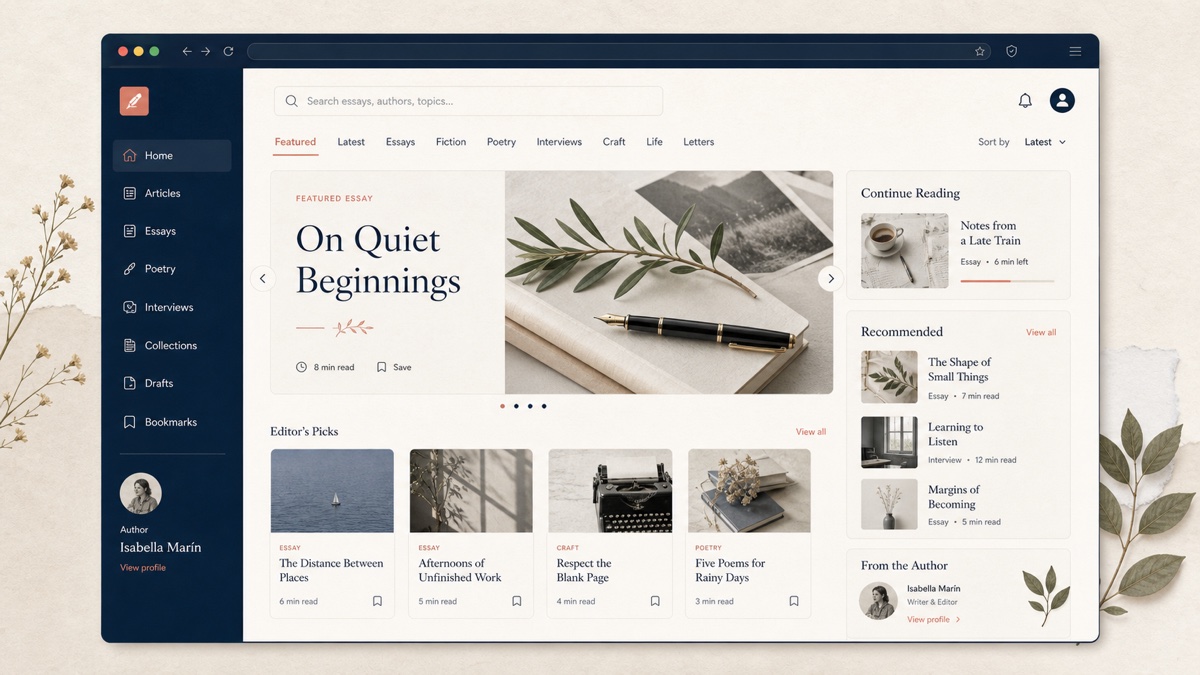Click View profile in From the Author
The height and width of the screenshot is (675, 1200).
point(934,620)
